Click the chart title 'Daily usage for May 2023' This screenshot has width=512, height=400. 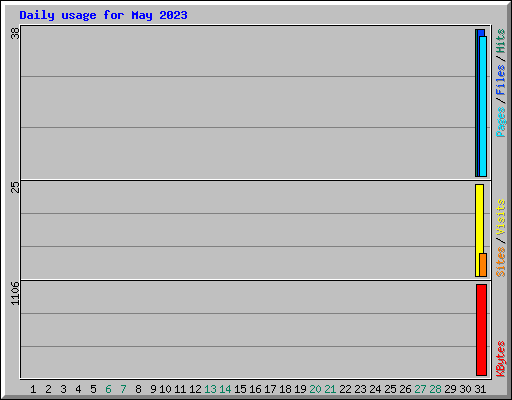[x=103, y=15]
